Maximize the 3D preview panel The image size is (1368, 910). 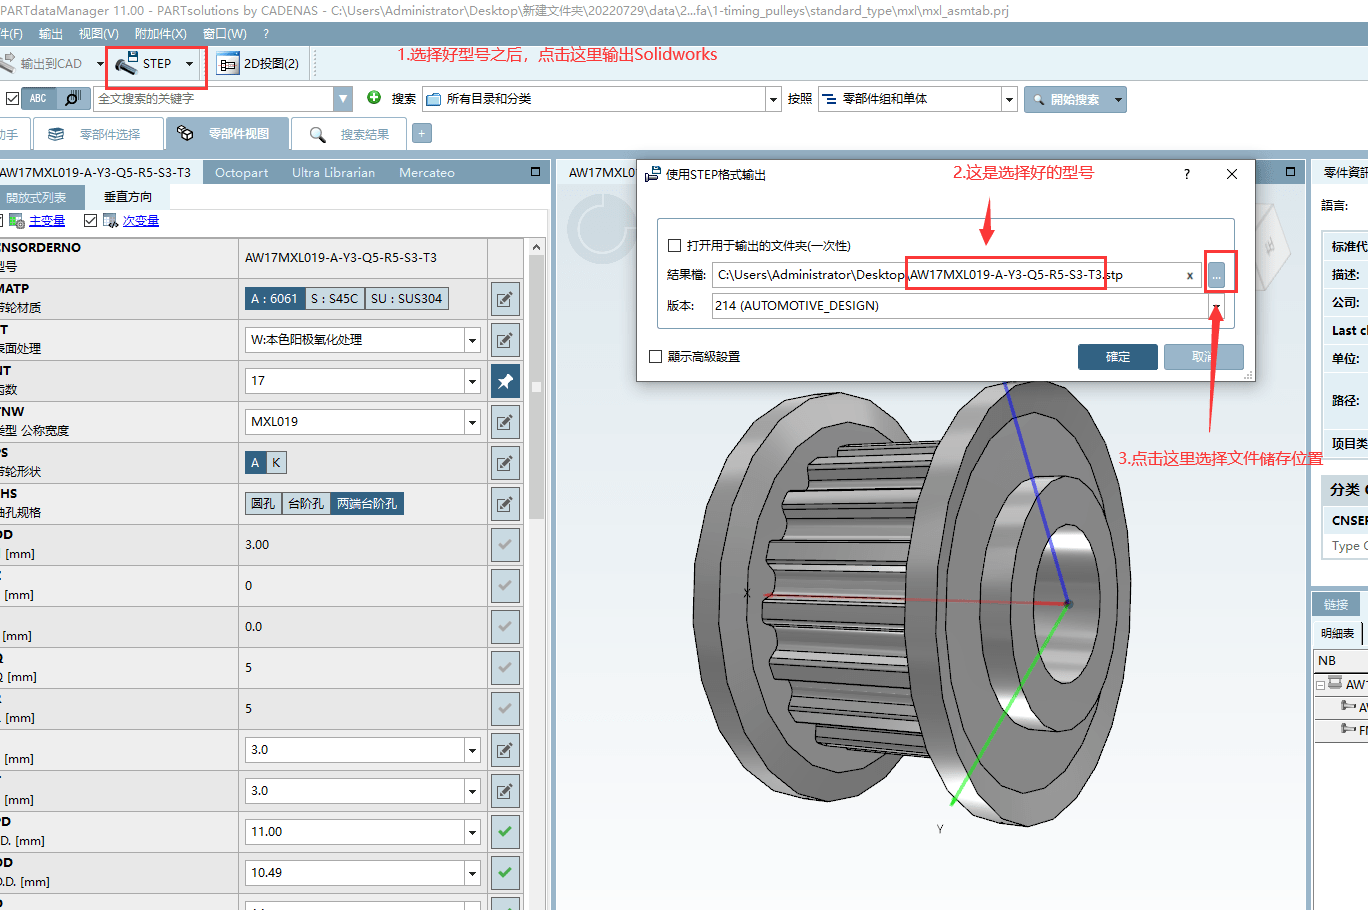1291,172
